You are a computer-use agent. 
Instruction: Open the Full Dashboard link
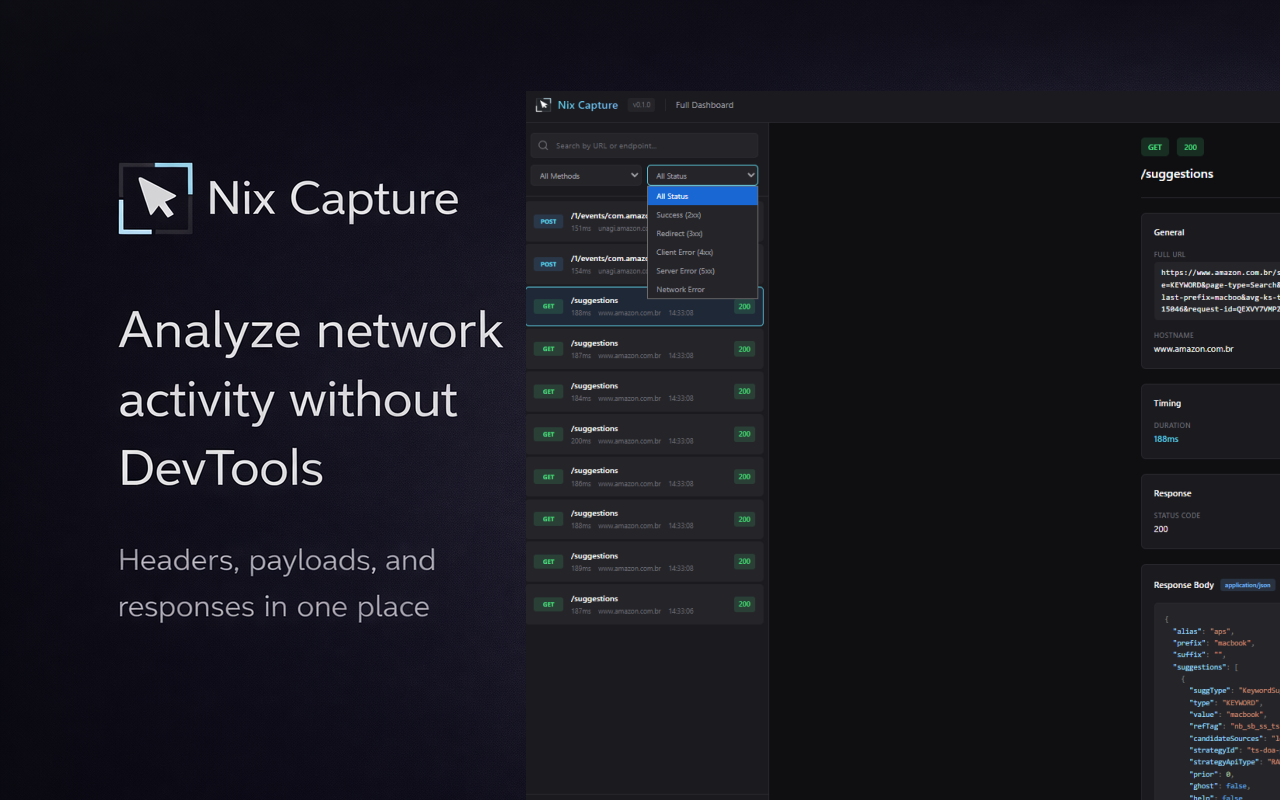(704, 105)
